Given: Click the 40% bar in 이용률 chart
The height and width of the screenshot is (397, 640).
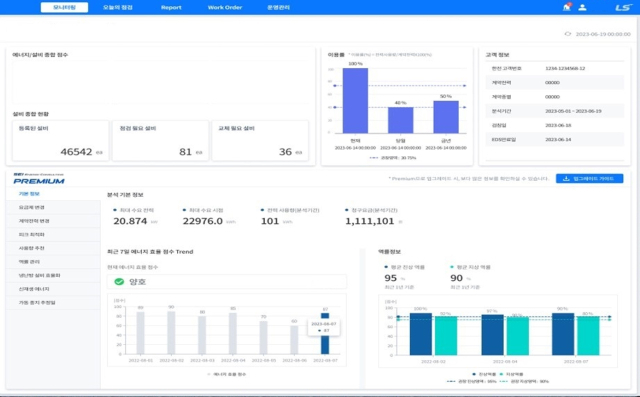Looking at the screenshot, I should click(400, 120).
